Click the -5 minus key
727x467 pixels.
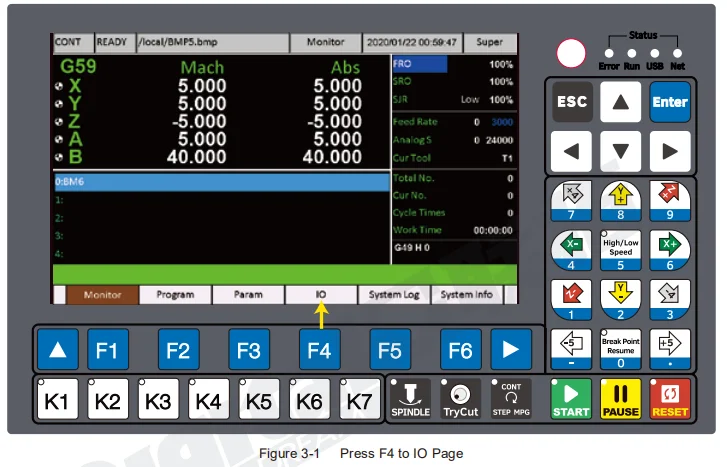pyautogui.click(x=571, y=349)
